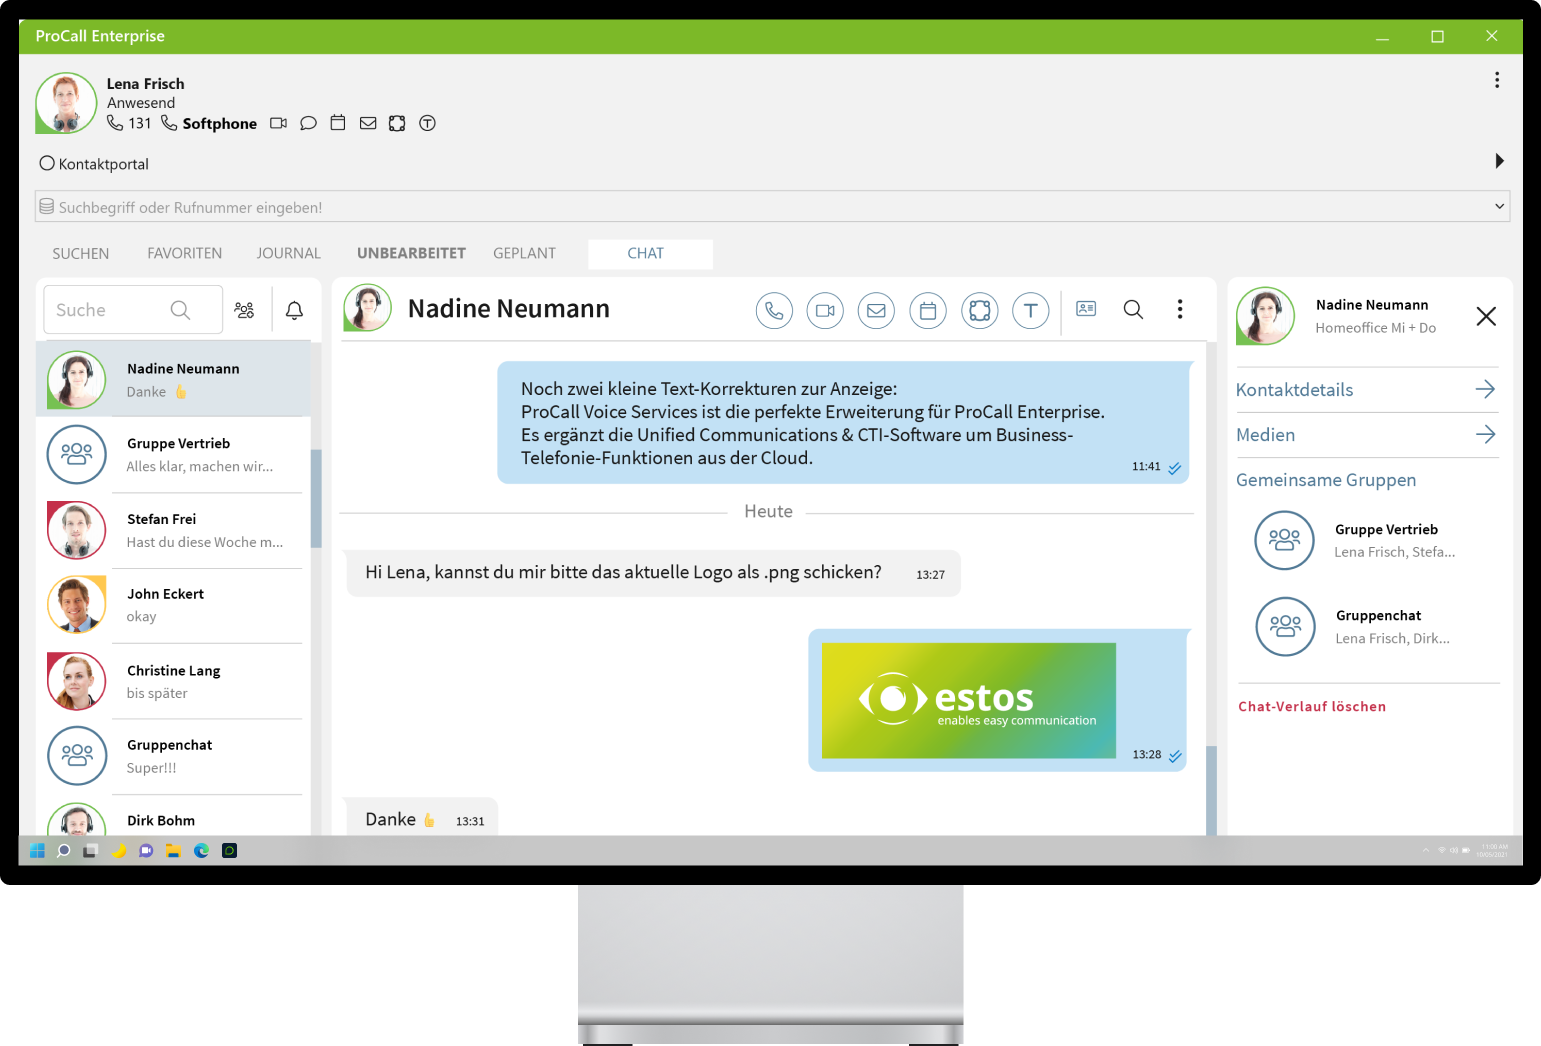Call Nadine Neumann via phone icon
This screenshot has width=1541, height=1046.
[774, 310]
